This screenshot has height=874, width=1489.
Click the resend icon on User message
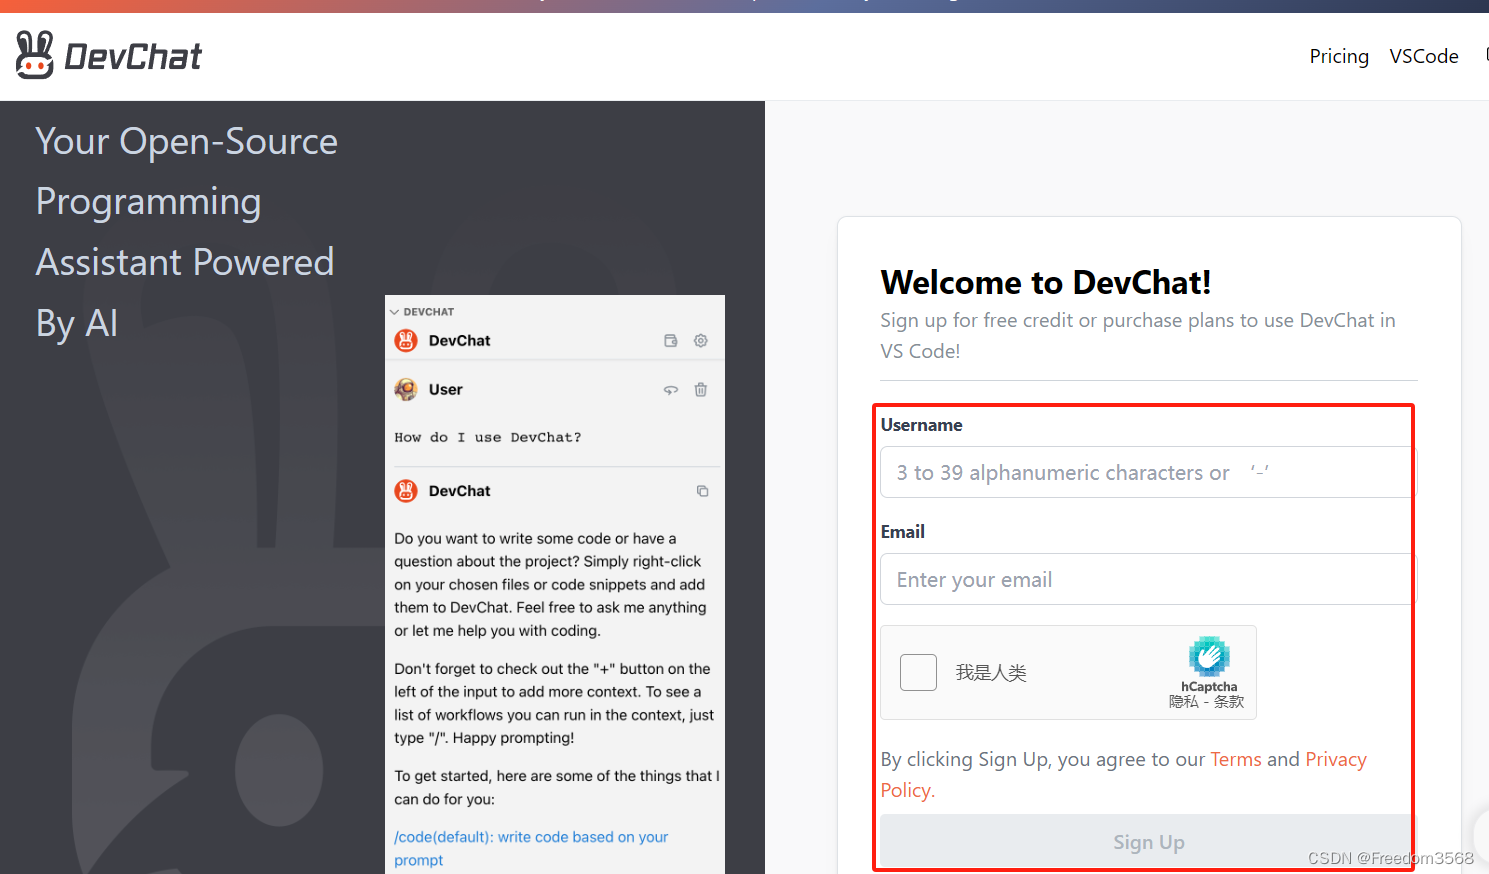671,390
